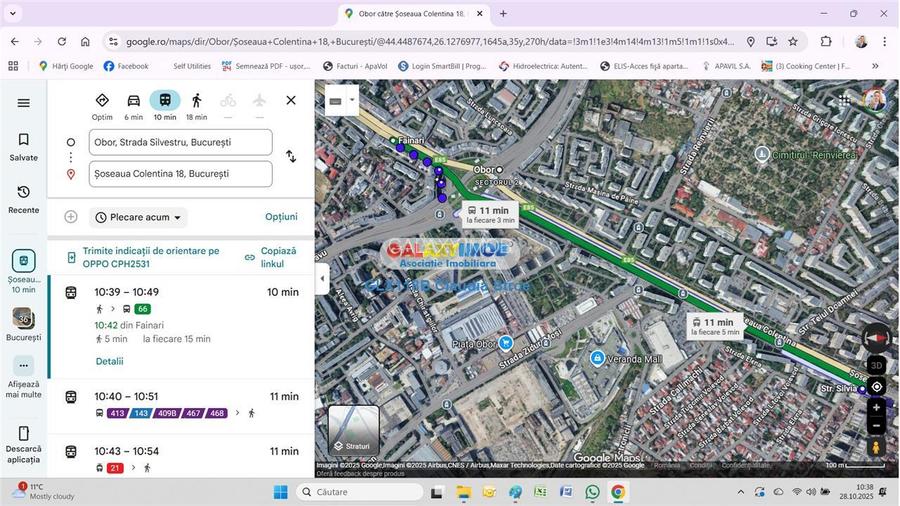Open the Google apps grid on the map
Viewport: 900px width, 506px height.
[x=844, y=100]
